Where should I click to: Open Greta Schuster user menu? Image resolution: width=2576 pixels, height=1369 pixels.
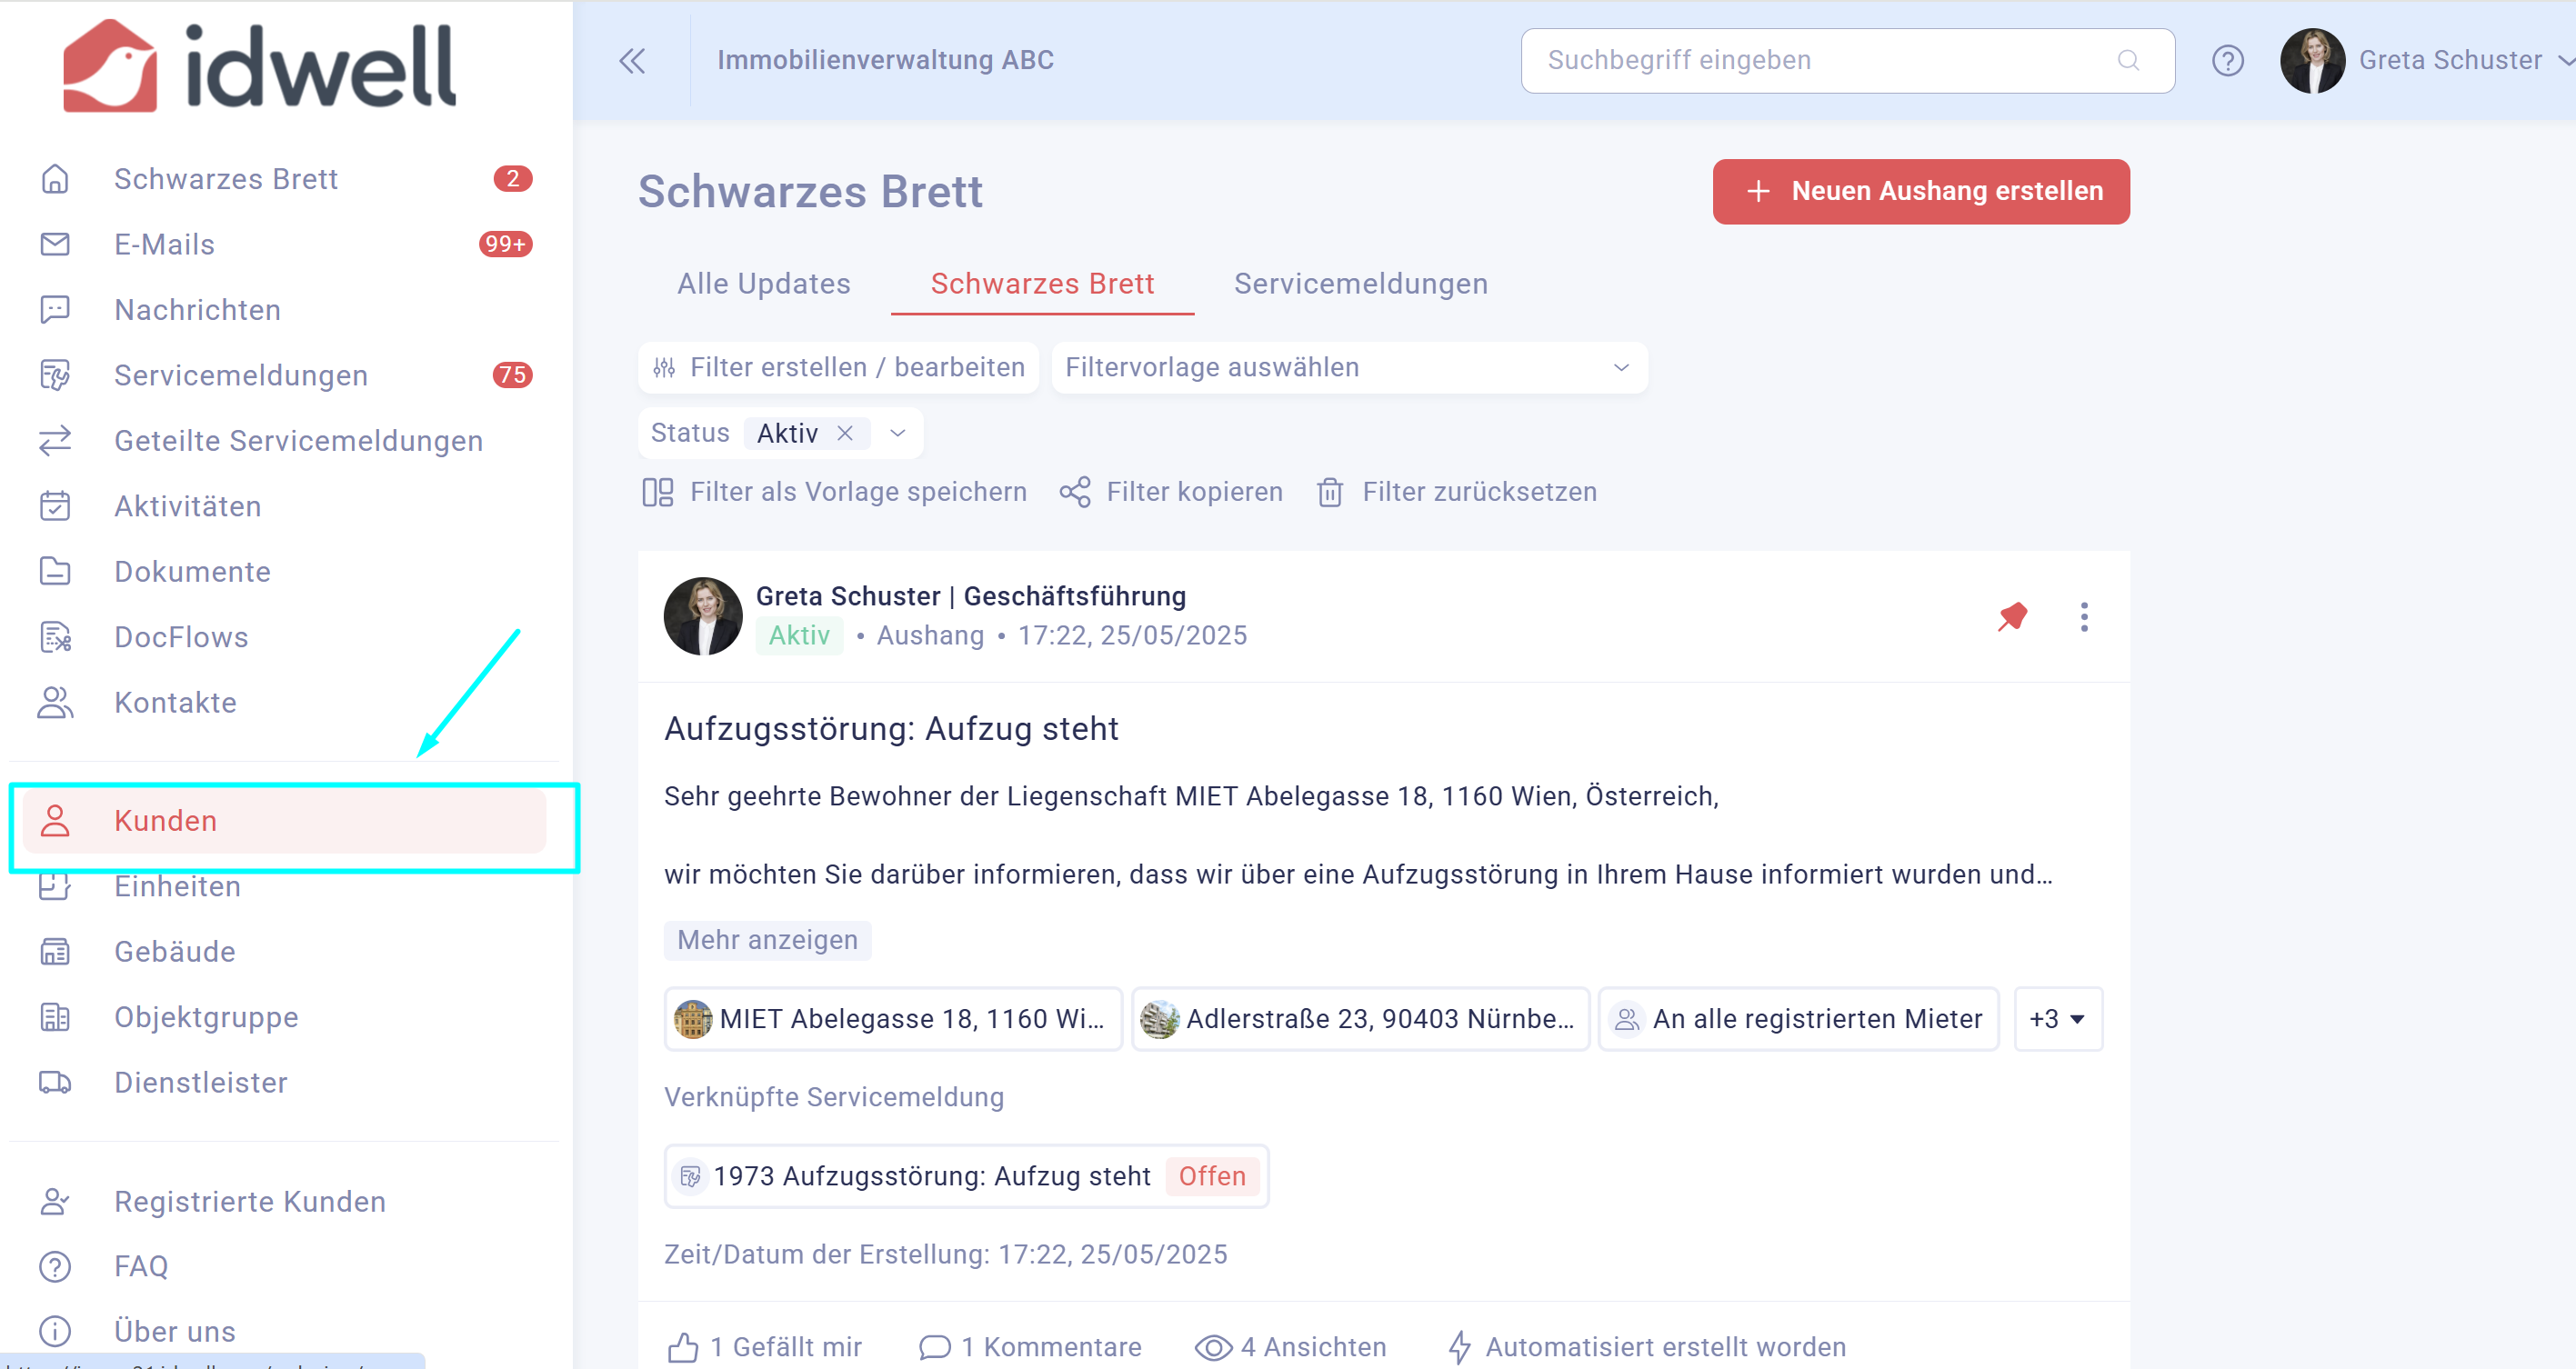click(2426, 61)
